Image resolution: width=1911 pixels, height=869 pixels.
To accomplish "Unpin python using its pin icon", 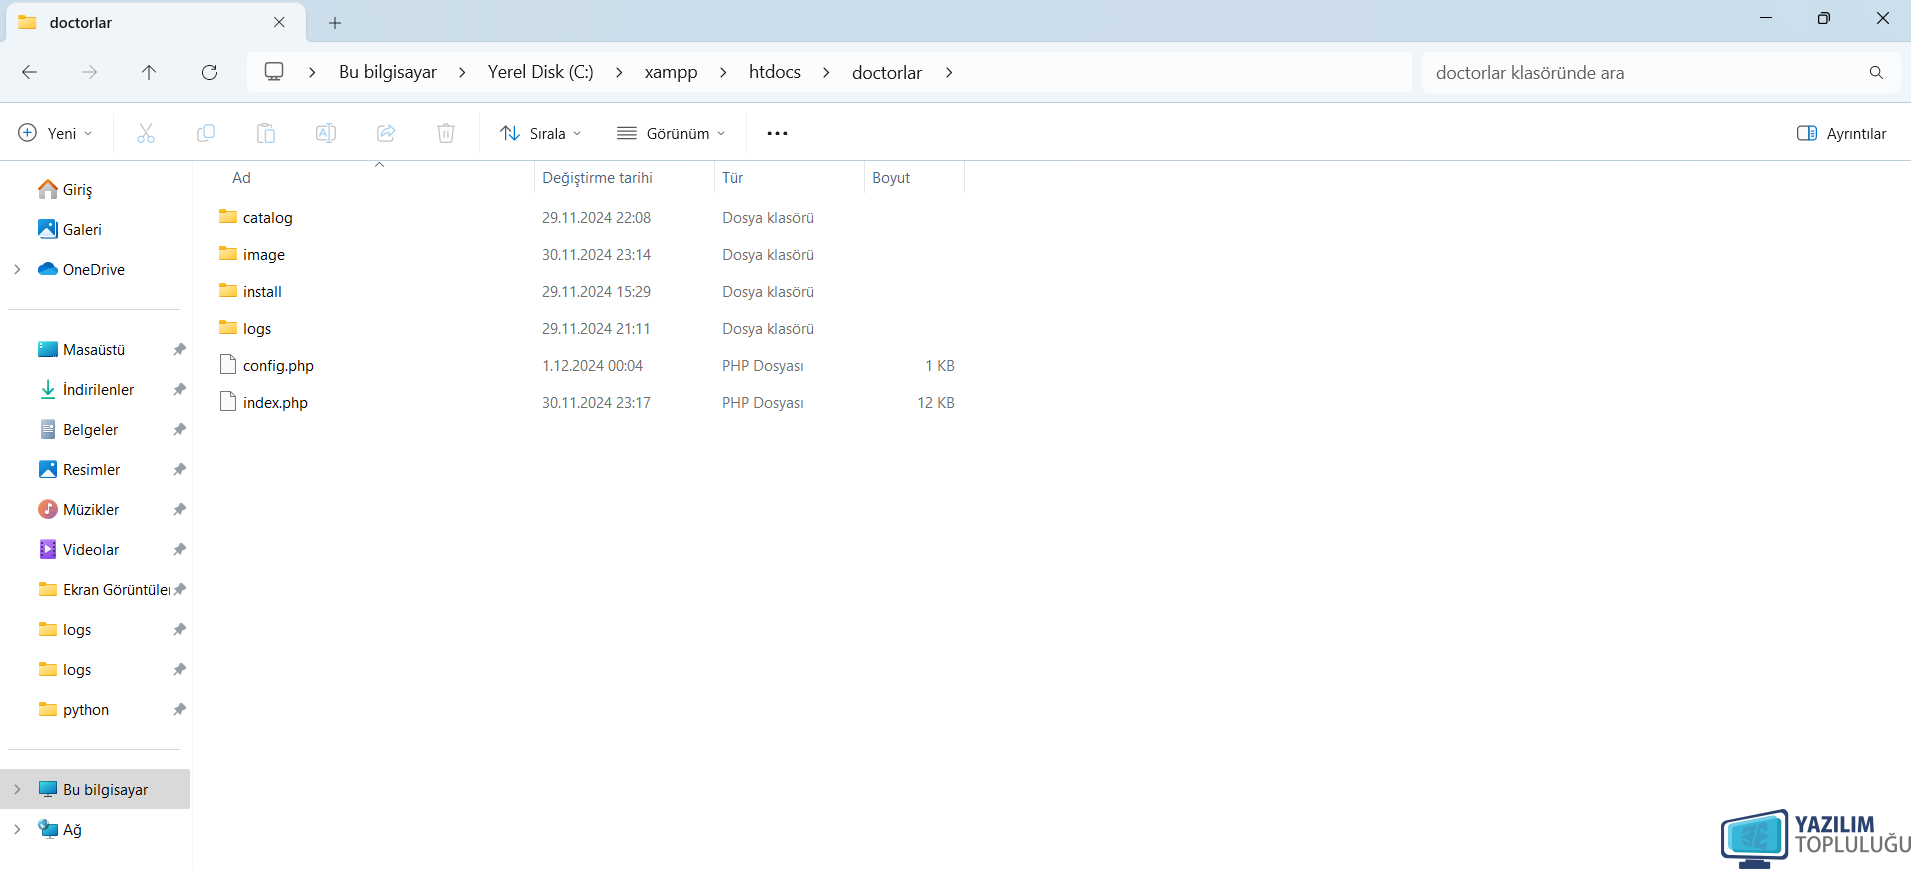I will click(x=179, y=709).
